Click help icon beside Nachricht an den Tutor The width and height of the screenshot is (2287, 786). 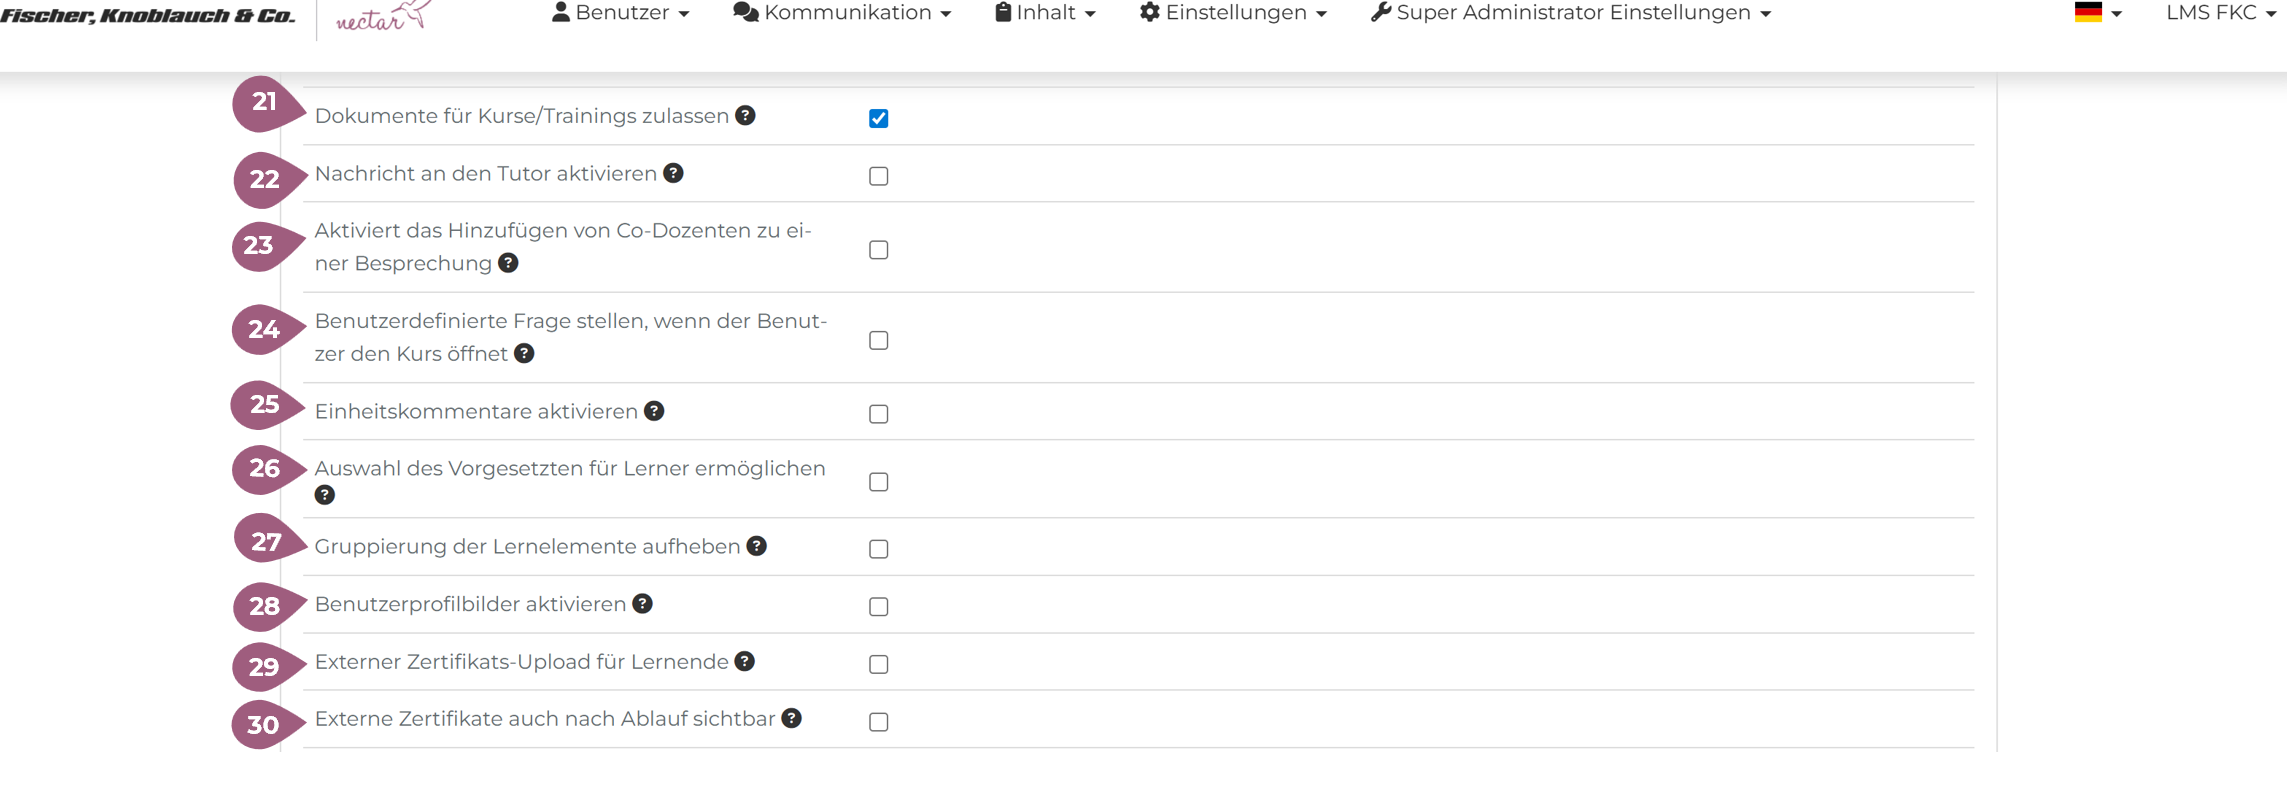(x=674, y=173)
